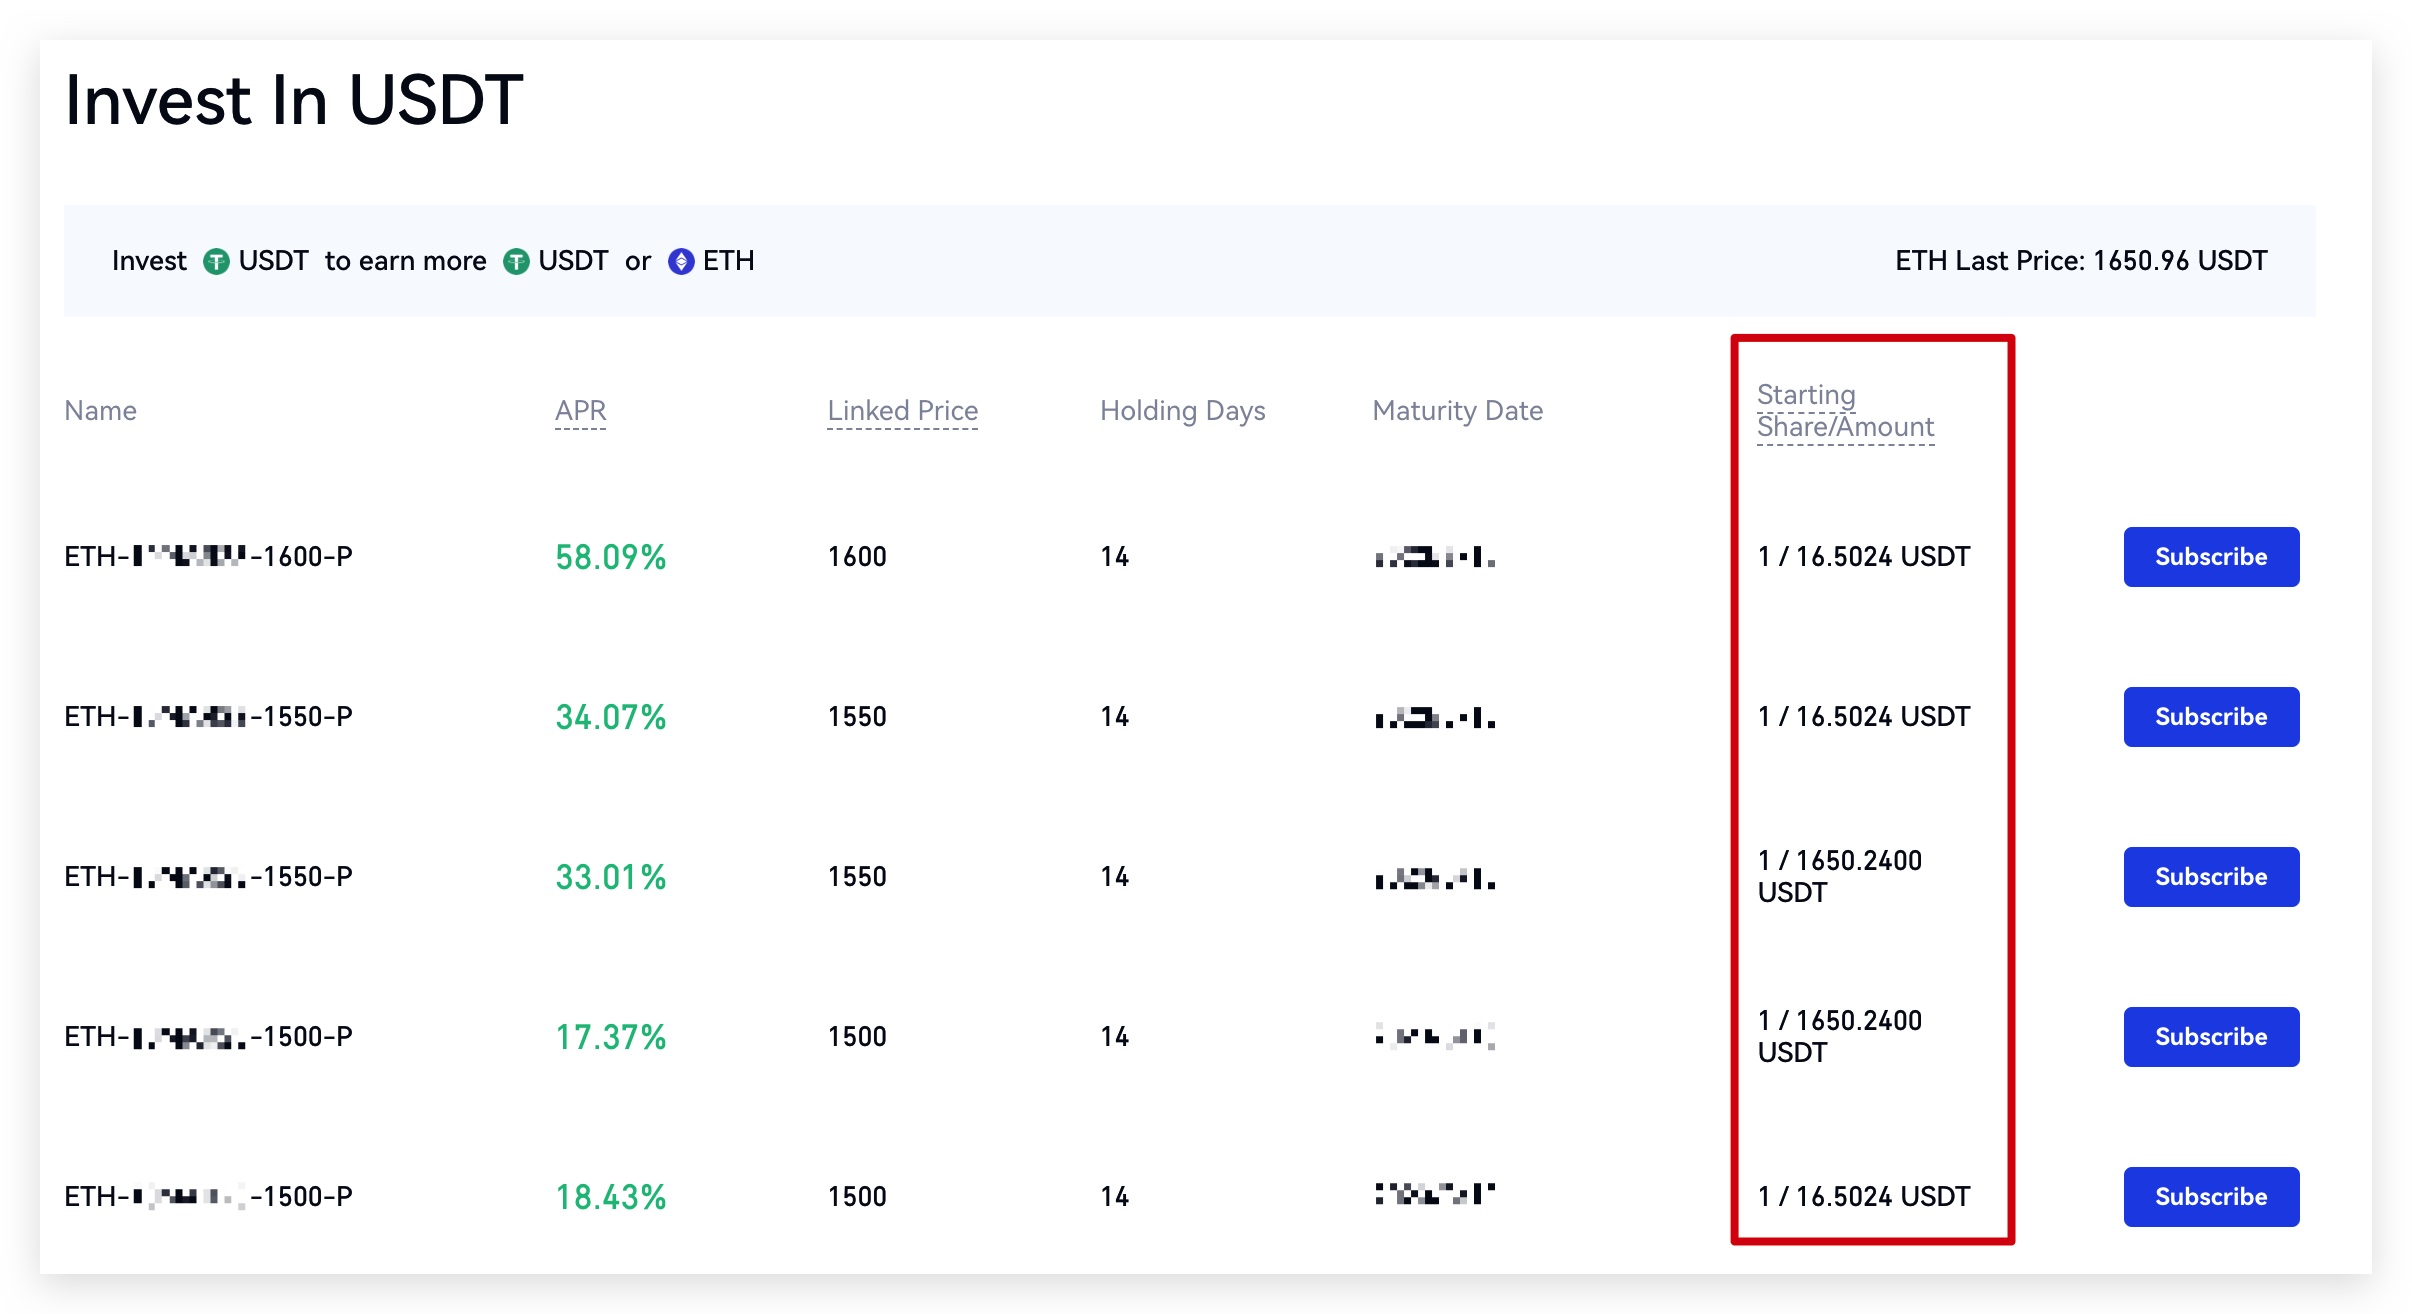Click the 1 / 1650.2400 USDT amount in the 33.01% row
Viewport: 2412px width, 1314px height.
tap(1839, 876)
